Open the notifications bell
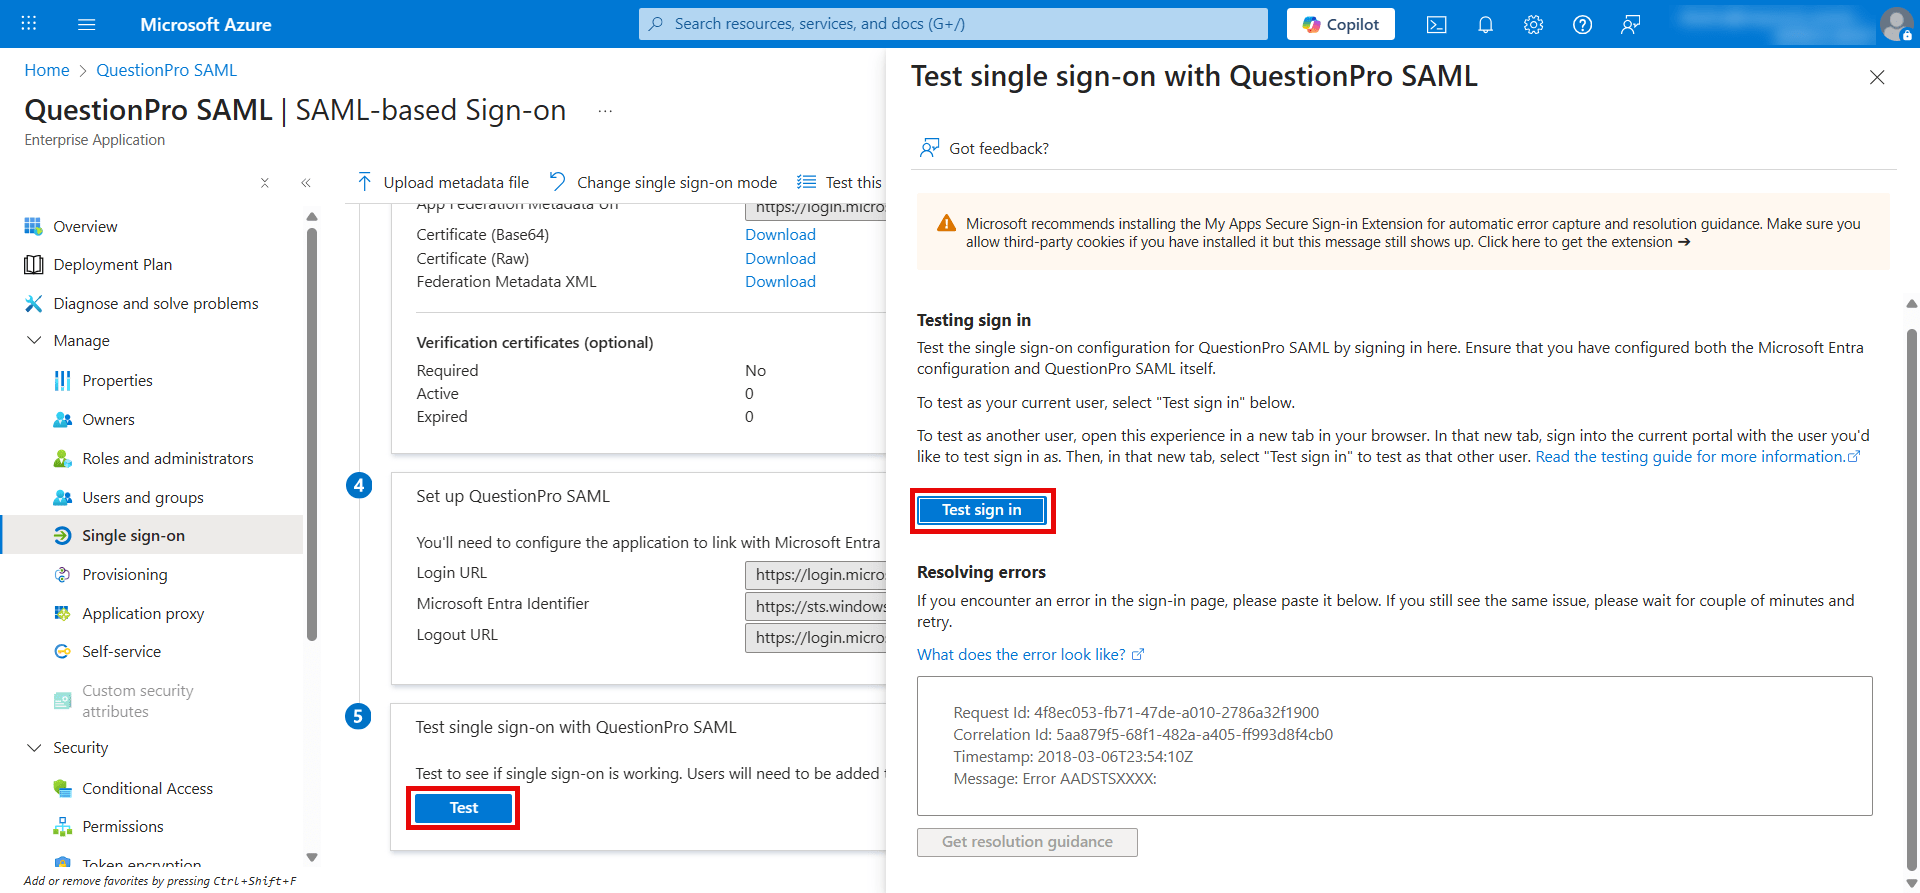This screenshot has height=893, width=1920. click(1485, 25)
